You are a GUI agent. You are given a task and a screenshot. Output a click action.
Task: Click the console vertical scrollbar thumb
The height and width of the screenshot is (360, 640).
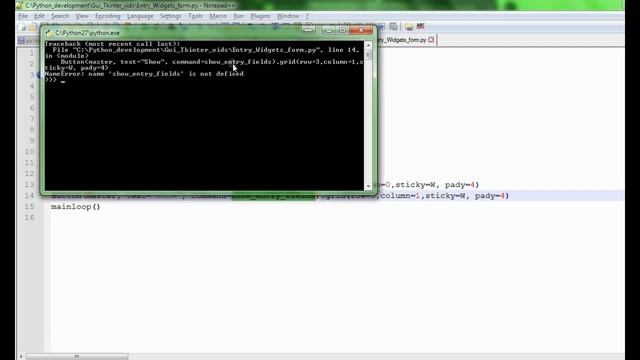click(368, 55)
